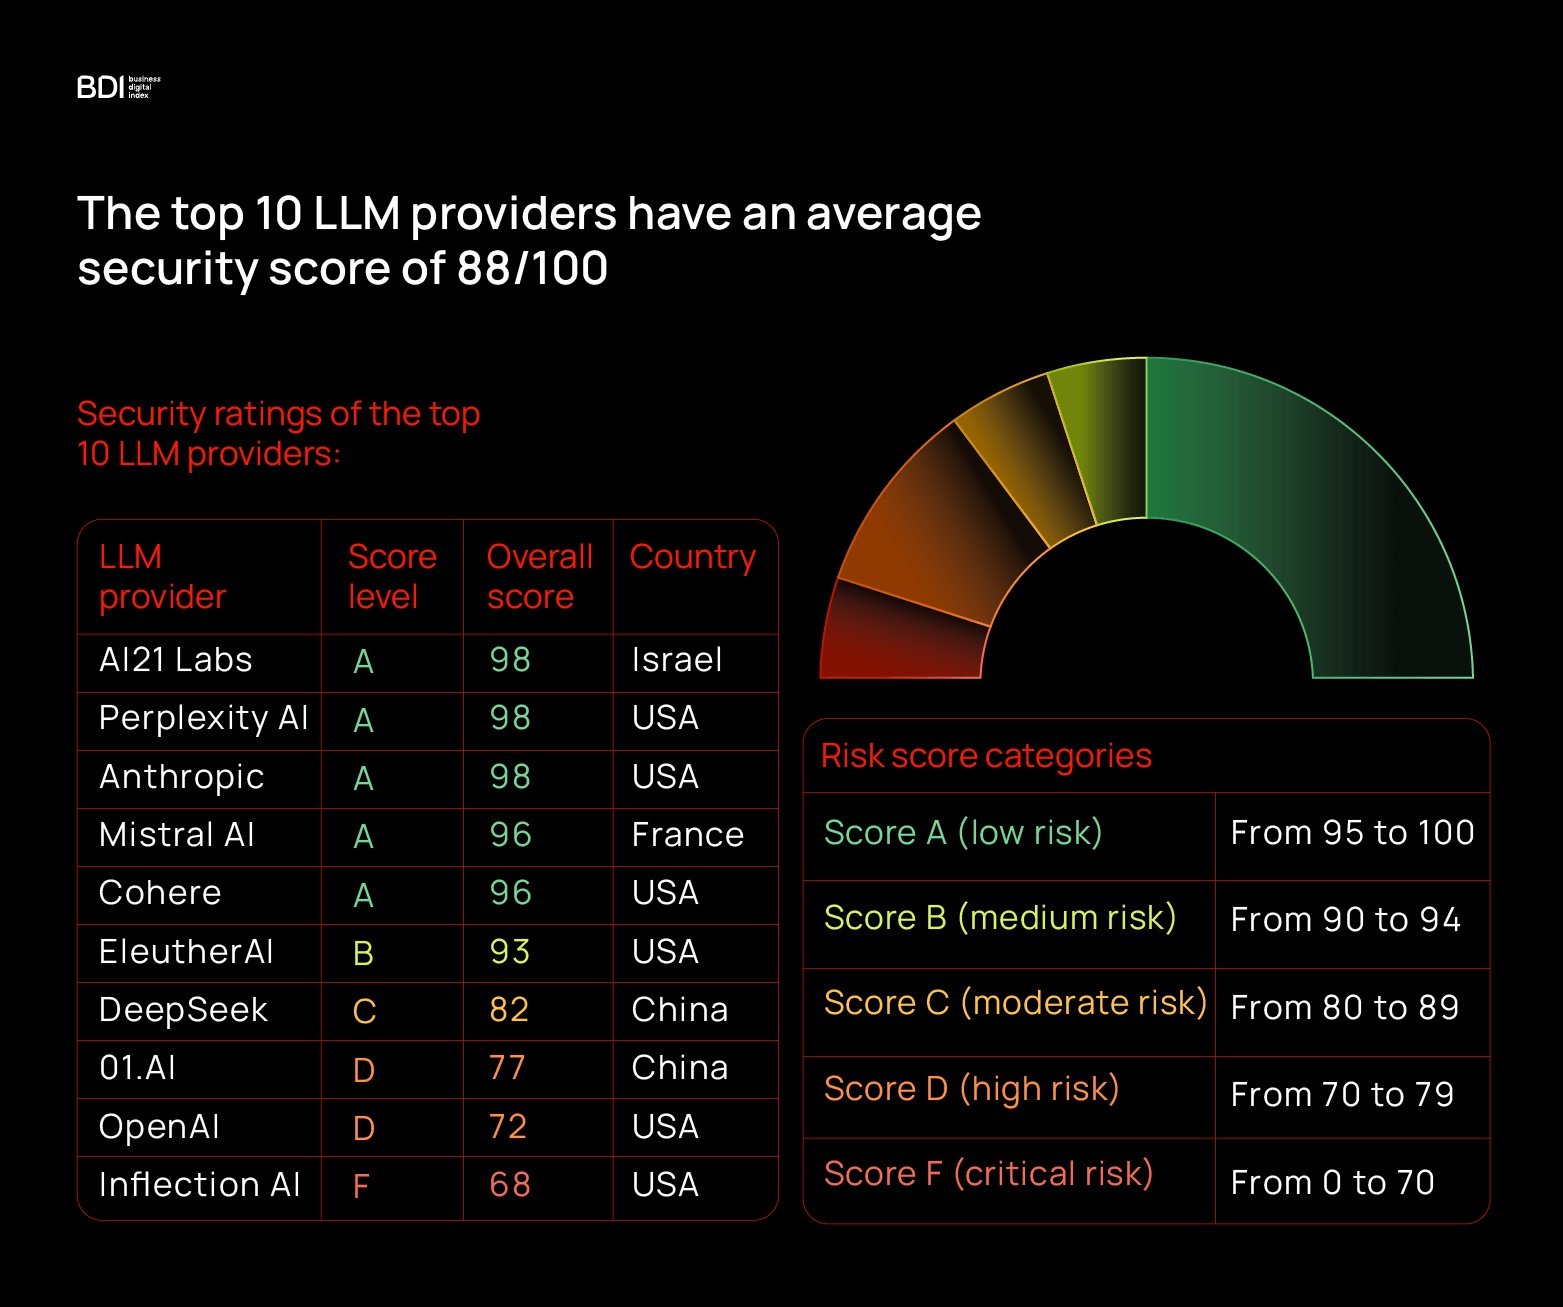This screenshot has height=1307, width=1563.
Task: Click the olive yellow-green gauge segment
Action: coord(1100,440)
